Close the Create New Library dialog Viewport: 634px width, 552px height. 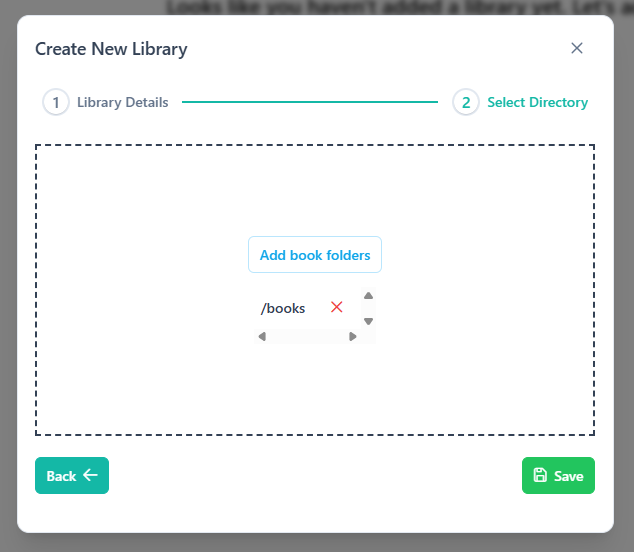click(x=577, y=48)
